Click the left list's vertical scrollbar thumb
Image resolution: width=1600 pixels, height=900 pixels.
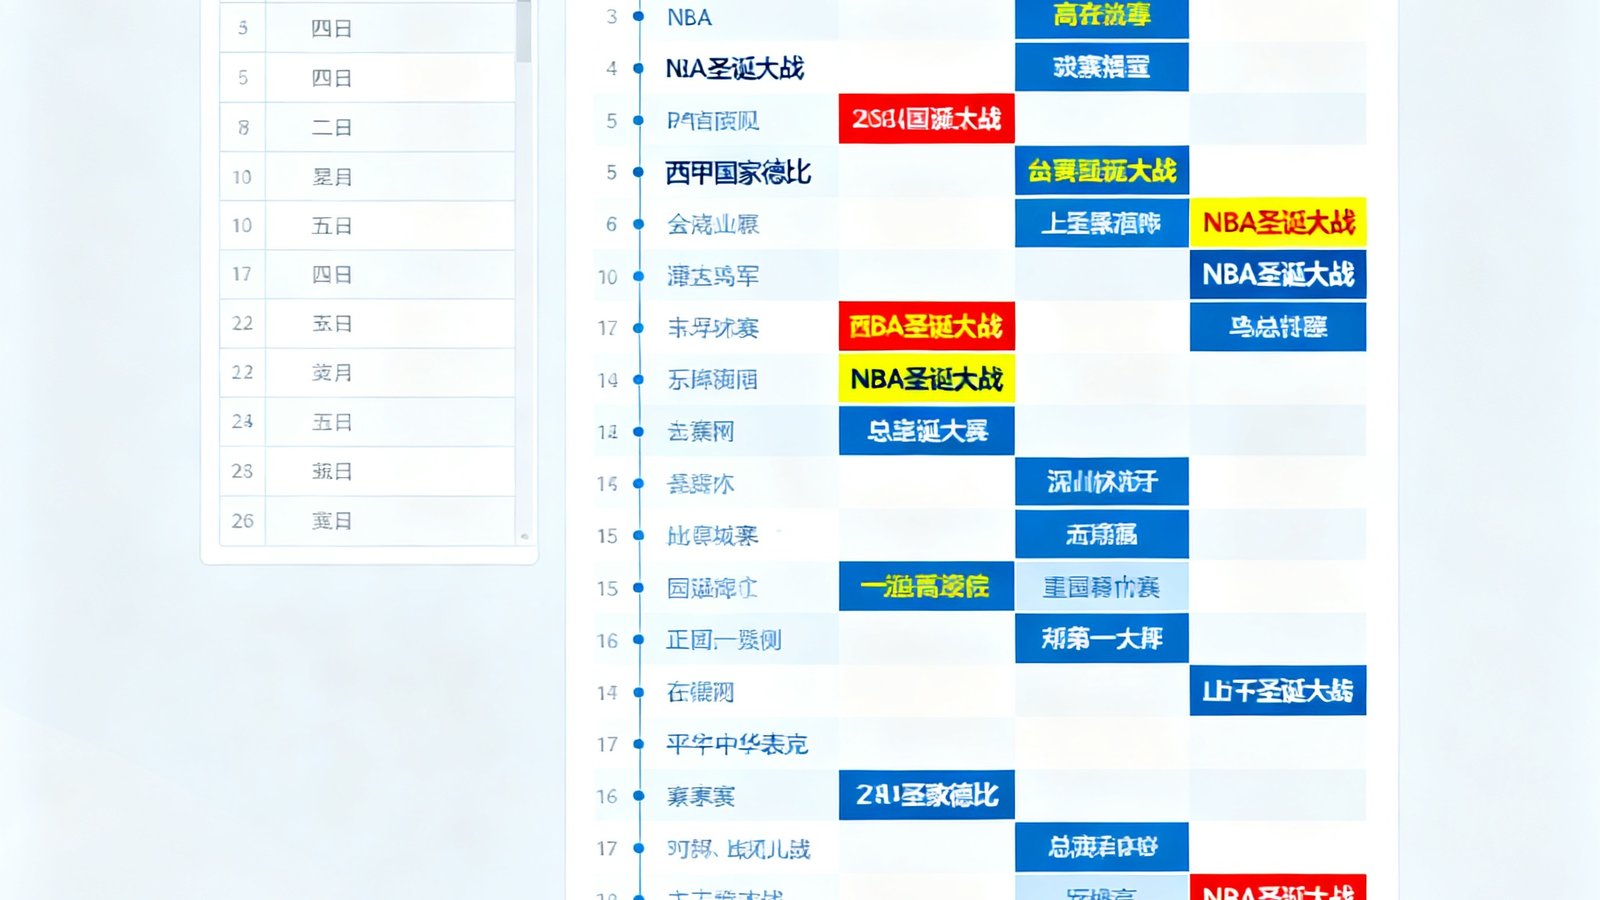[523, 31]
